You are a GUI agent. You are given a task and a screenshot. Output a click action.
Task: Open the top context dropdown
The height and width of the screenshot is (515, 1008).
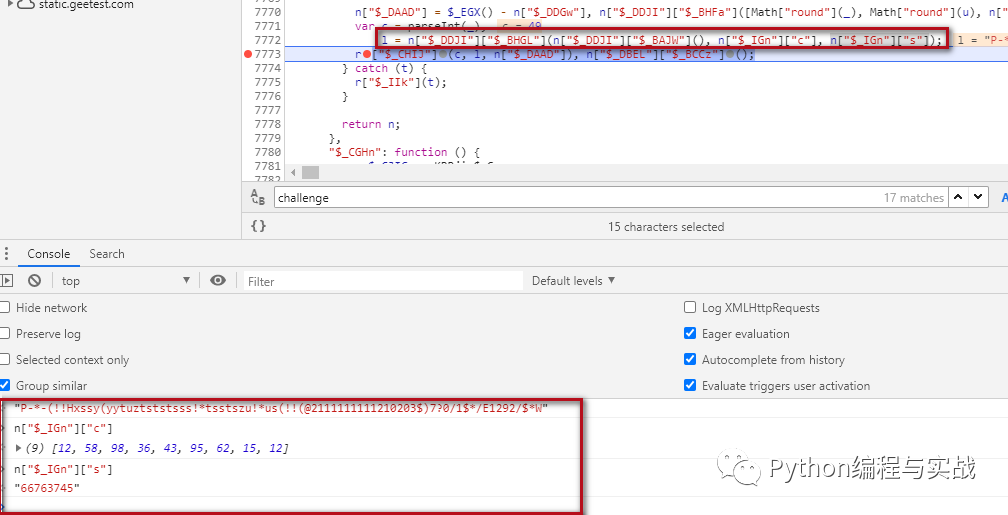coord(126,281)
